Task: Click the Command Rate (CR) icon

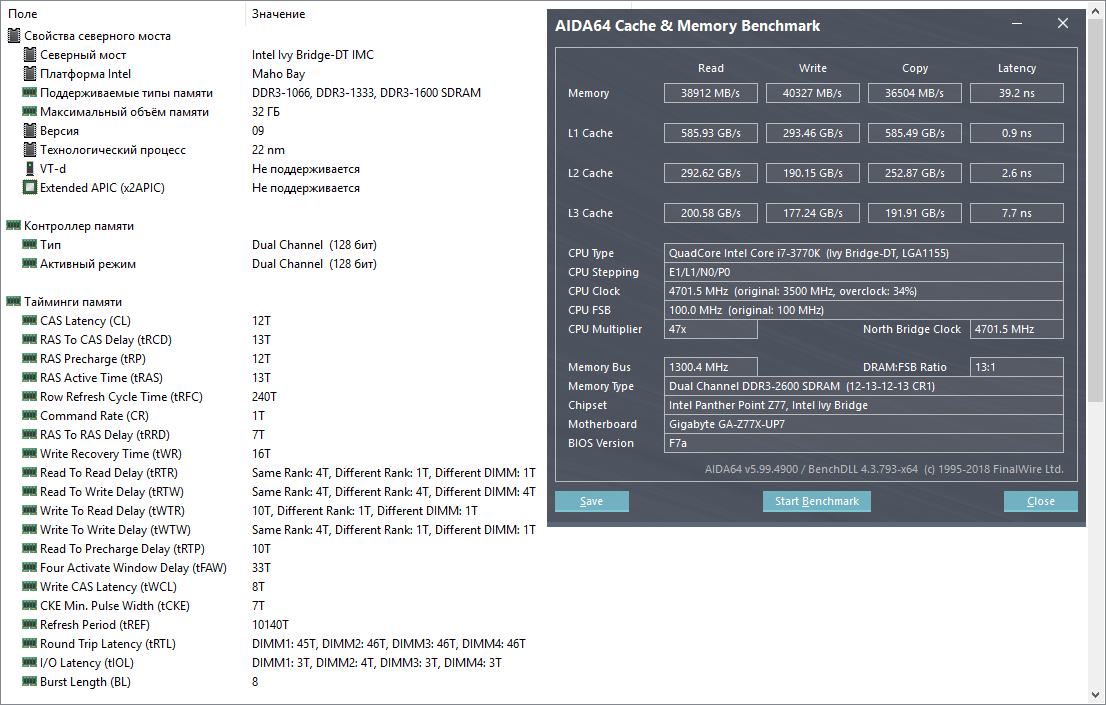Action: click(x=30, y=416)
